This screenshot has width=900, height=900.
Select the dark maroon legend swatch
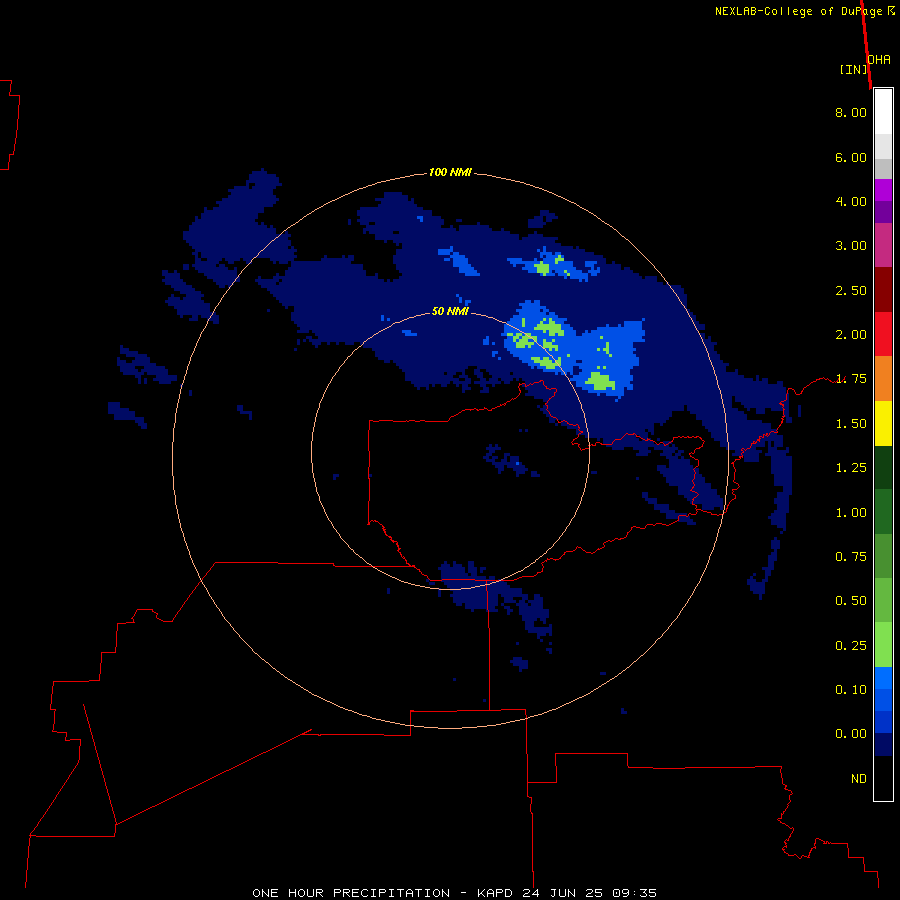[883, 290]
